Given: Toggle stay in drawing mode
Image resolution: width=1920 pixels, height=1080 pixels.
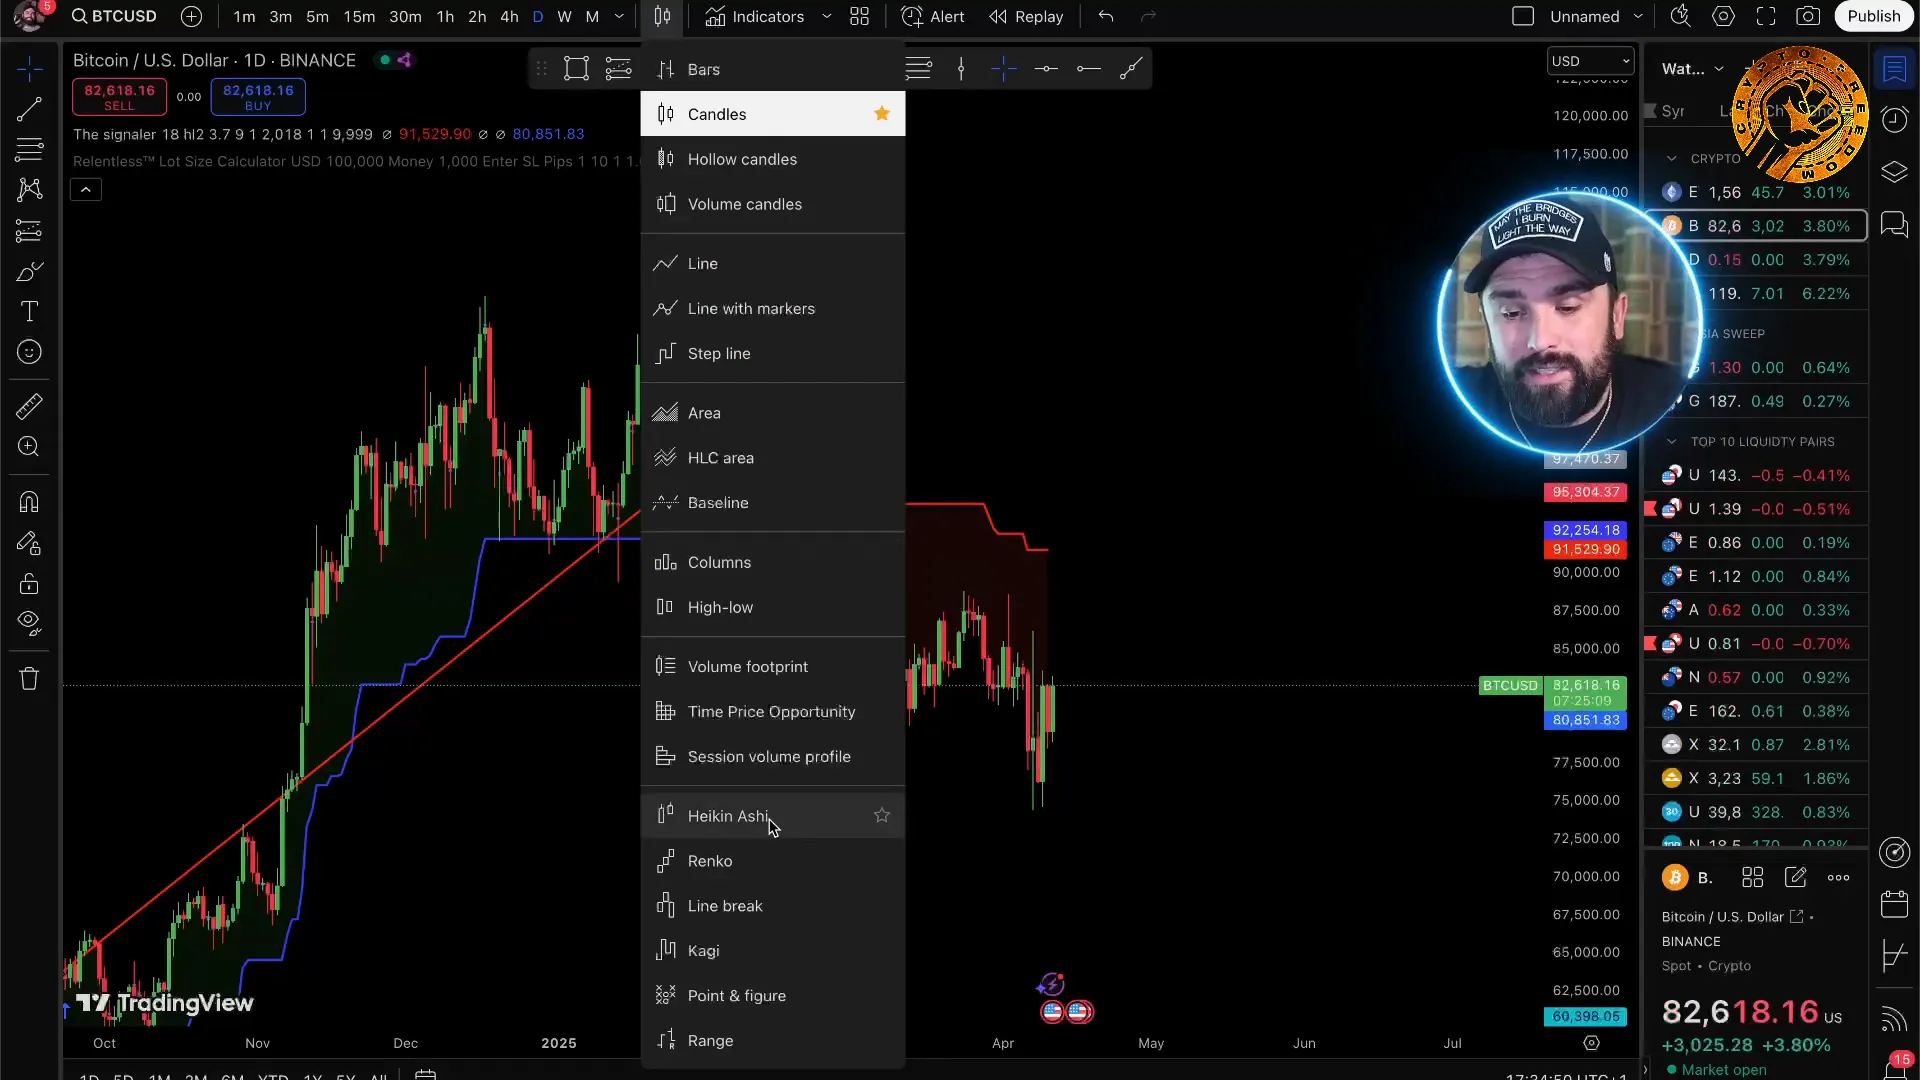Looking at the screenshot, I should click(29, 543).
